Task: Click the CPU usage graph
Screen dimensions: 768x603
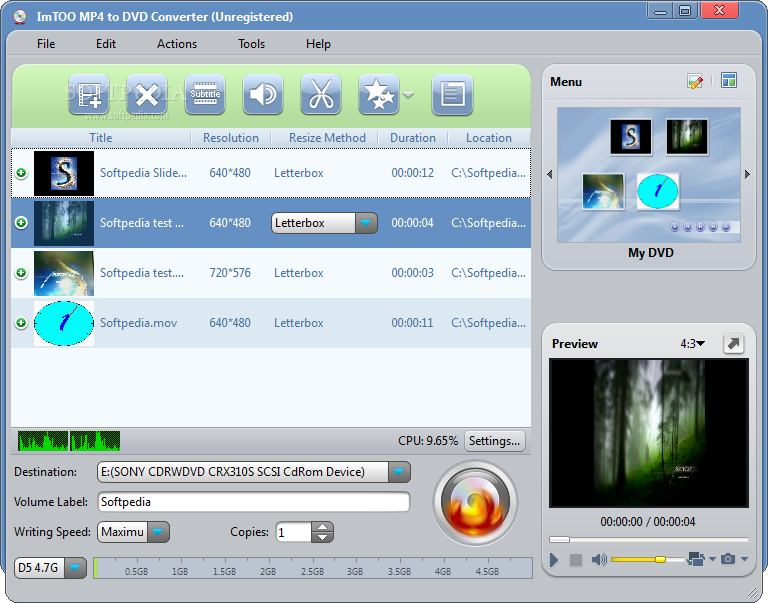Action: point(69,441)
